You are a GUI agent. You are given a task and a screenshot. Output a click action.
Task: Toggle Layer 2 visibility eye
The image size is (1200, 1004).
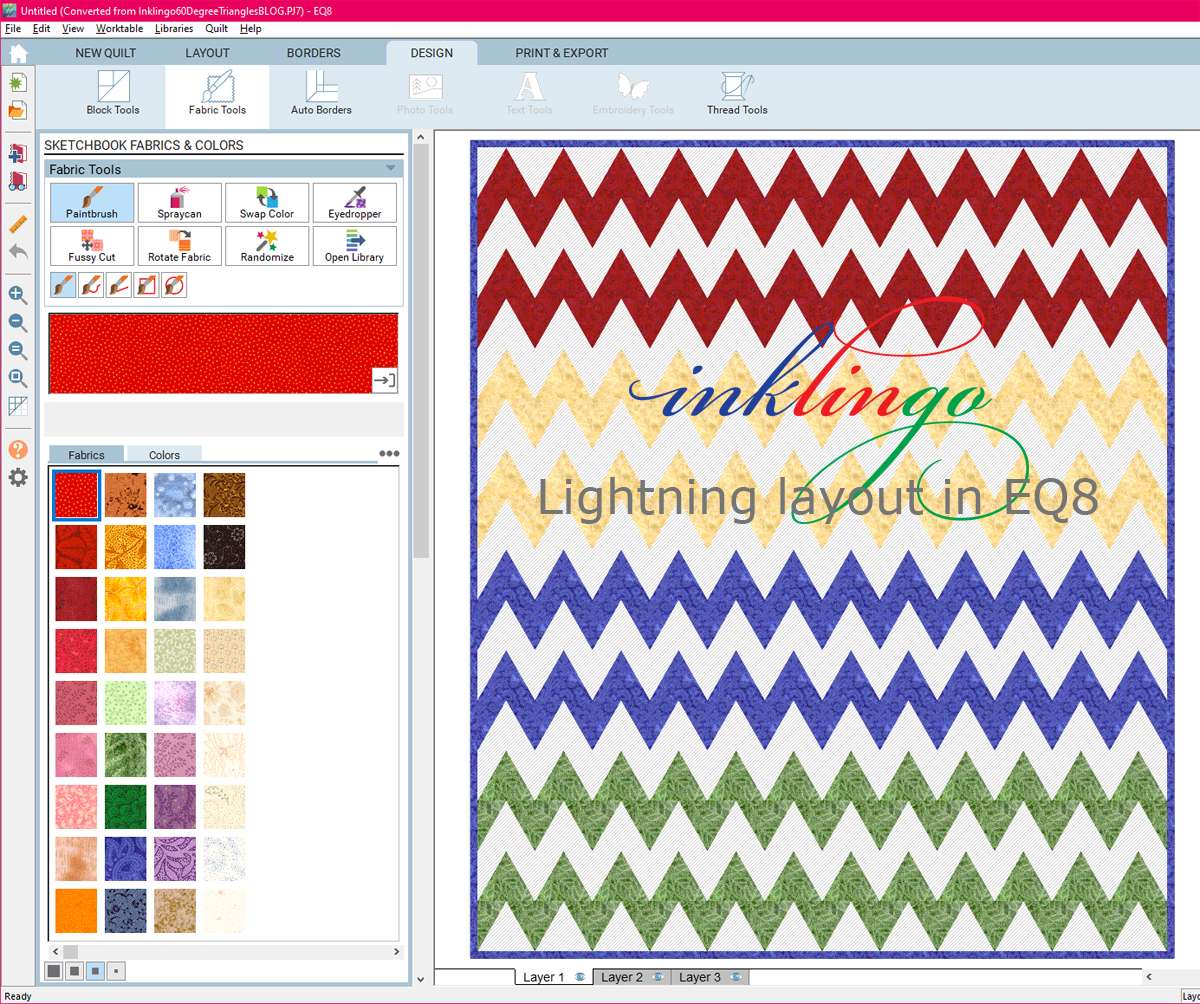point(658,977)
